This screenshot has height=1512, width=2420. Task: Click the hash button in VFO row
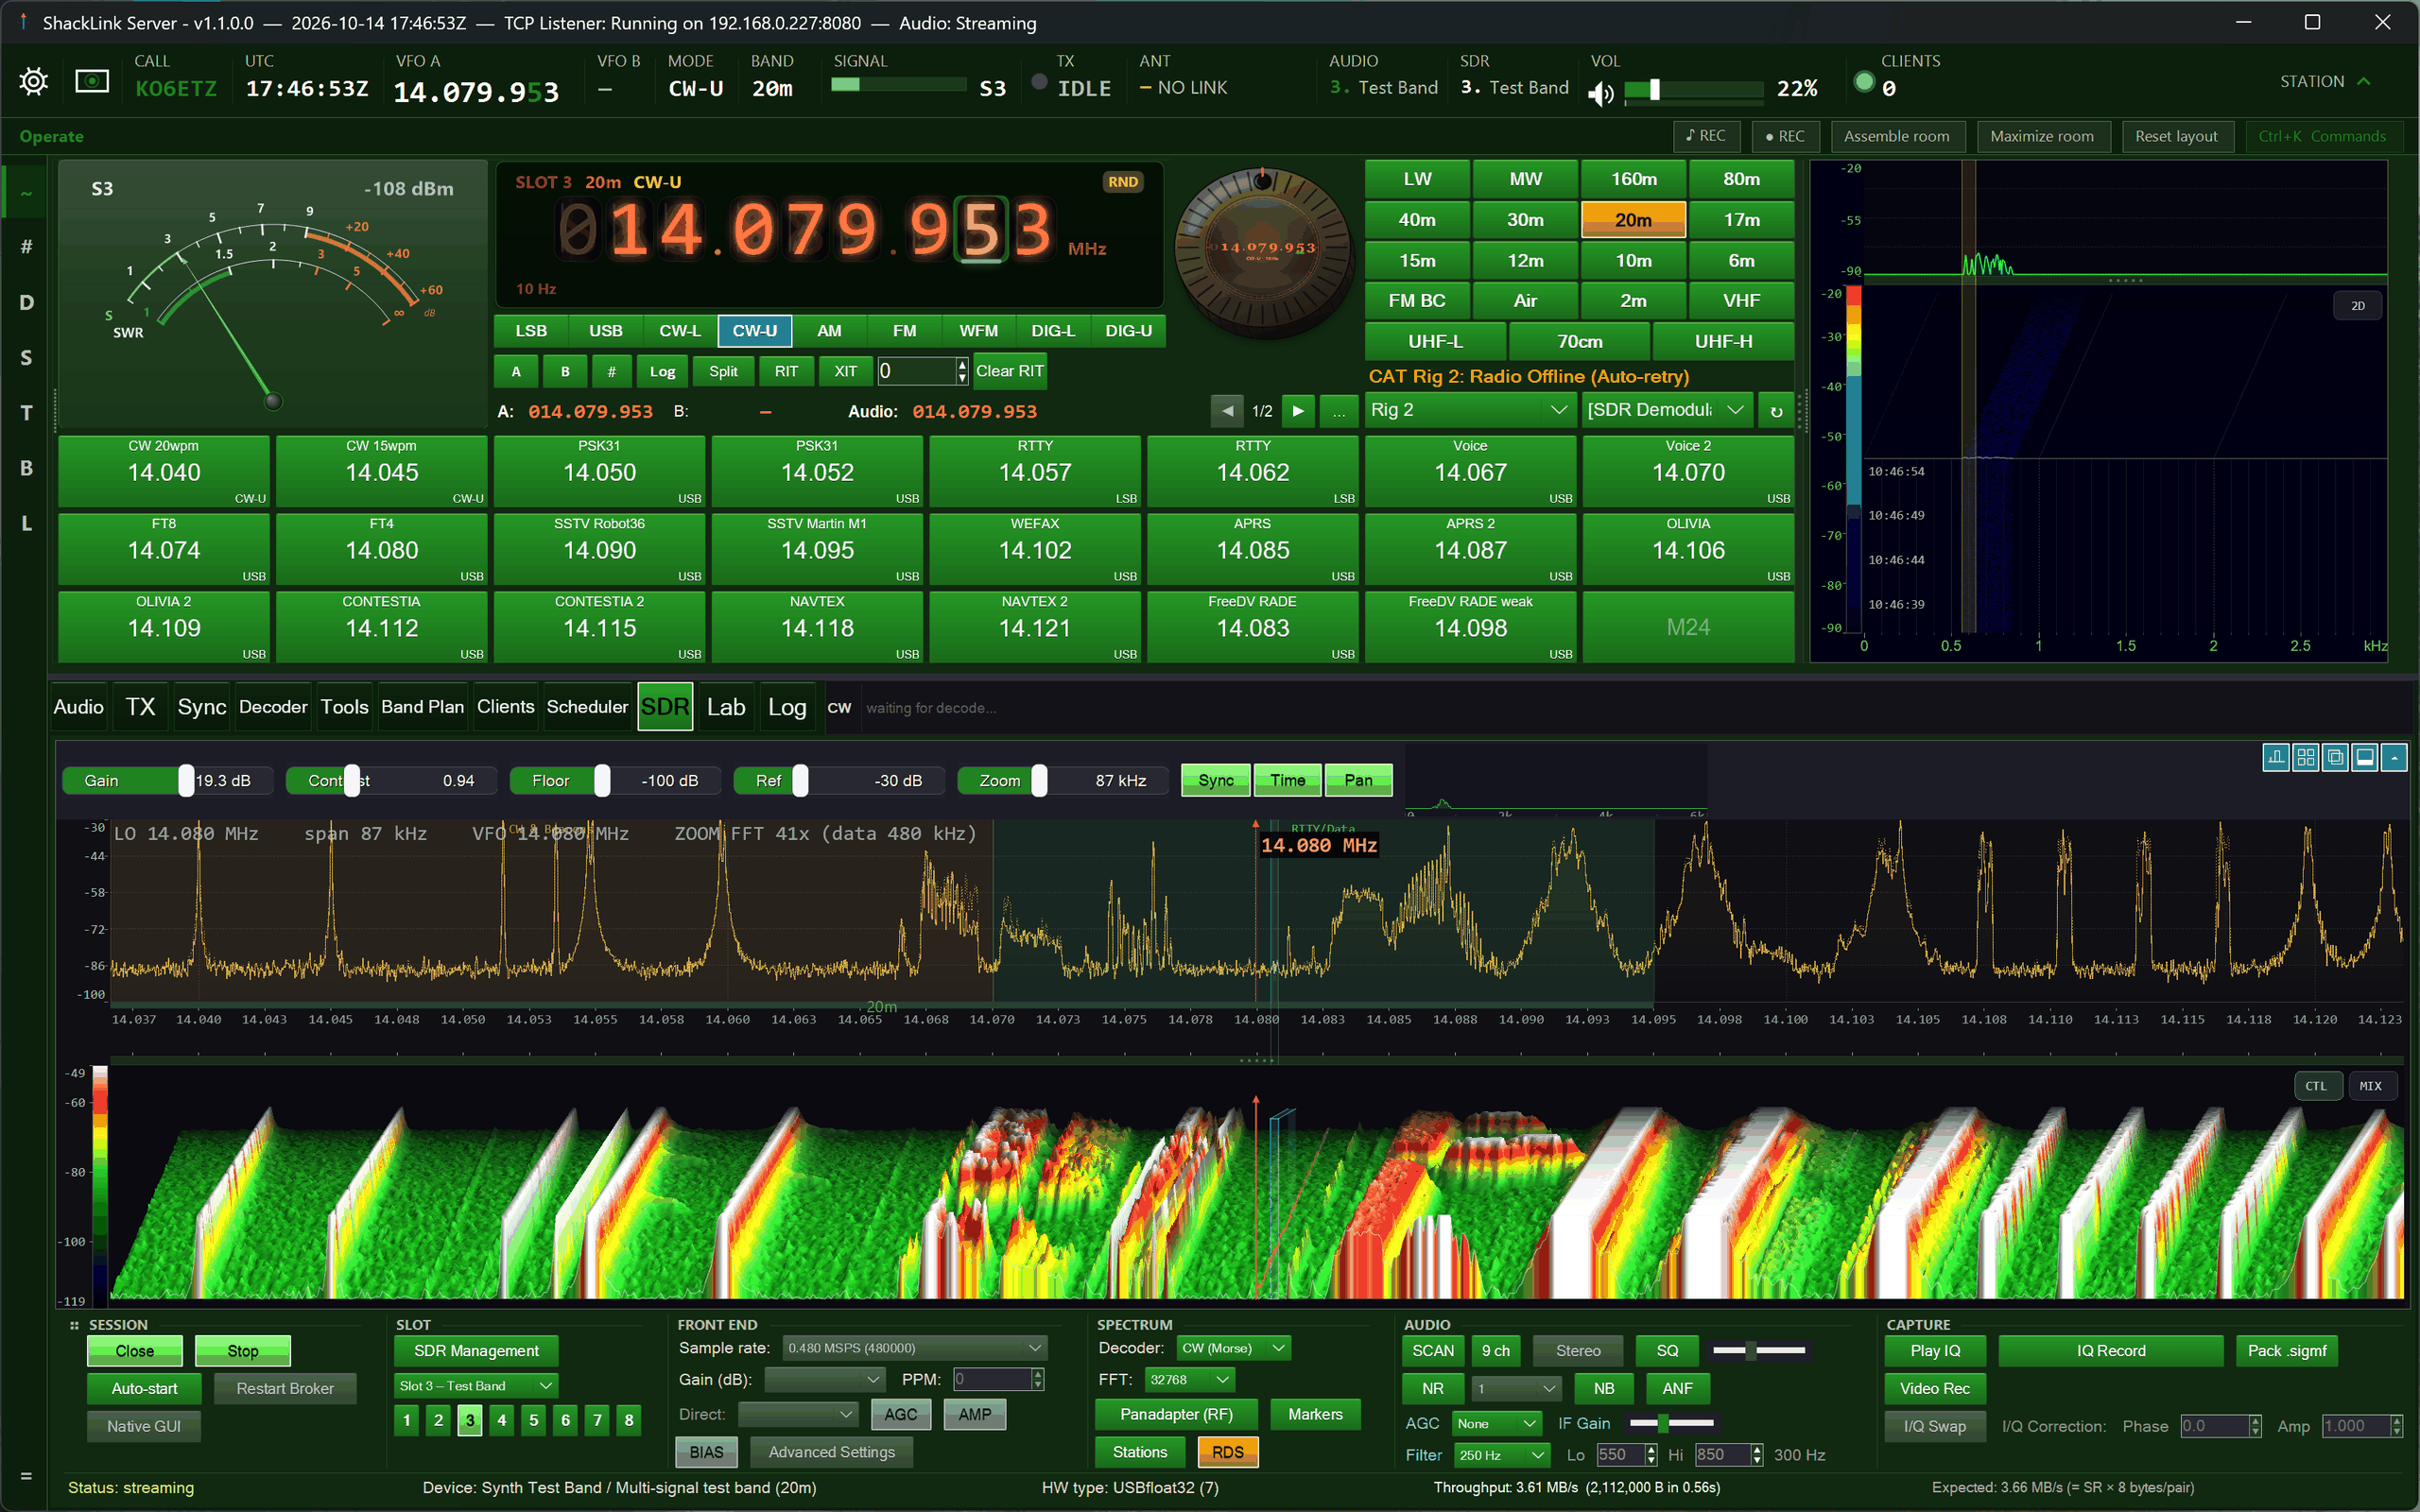pyautogui.click(x=612, y=372)
